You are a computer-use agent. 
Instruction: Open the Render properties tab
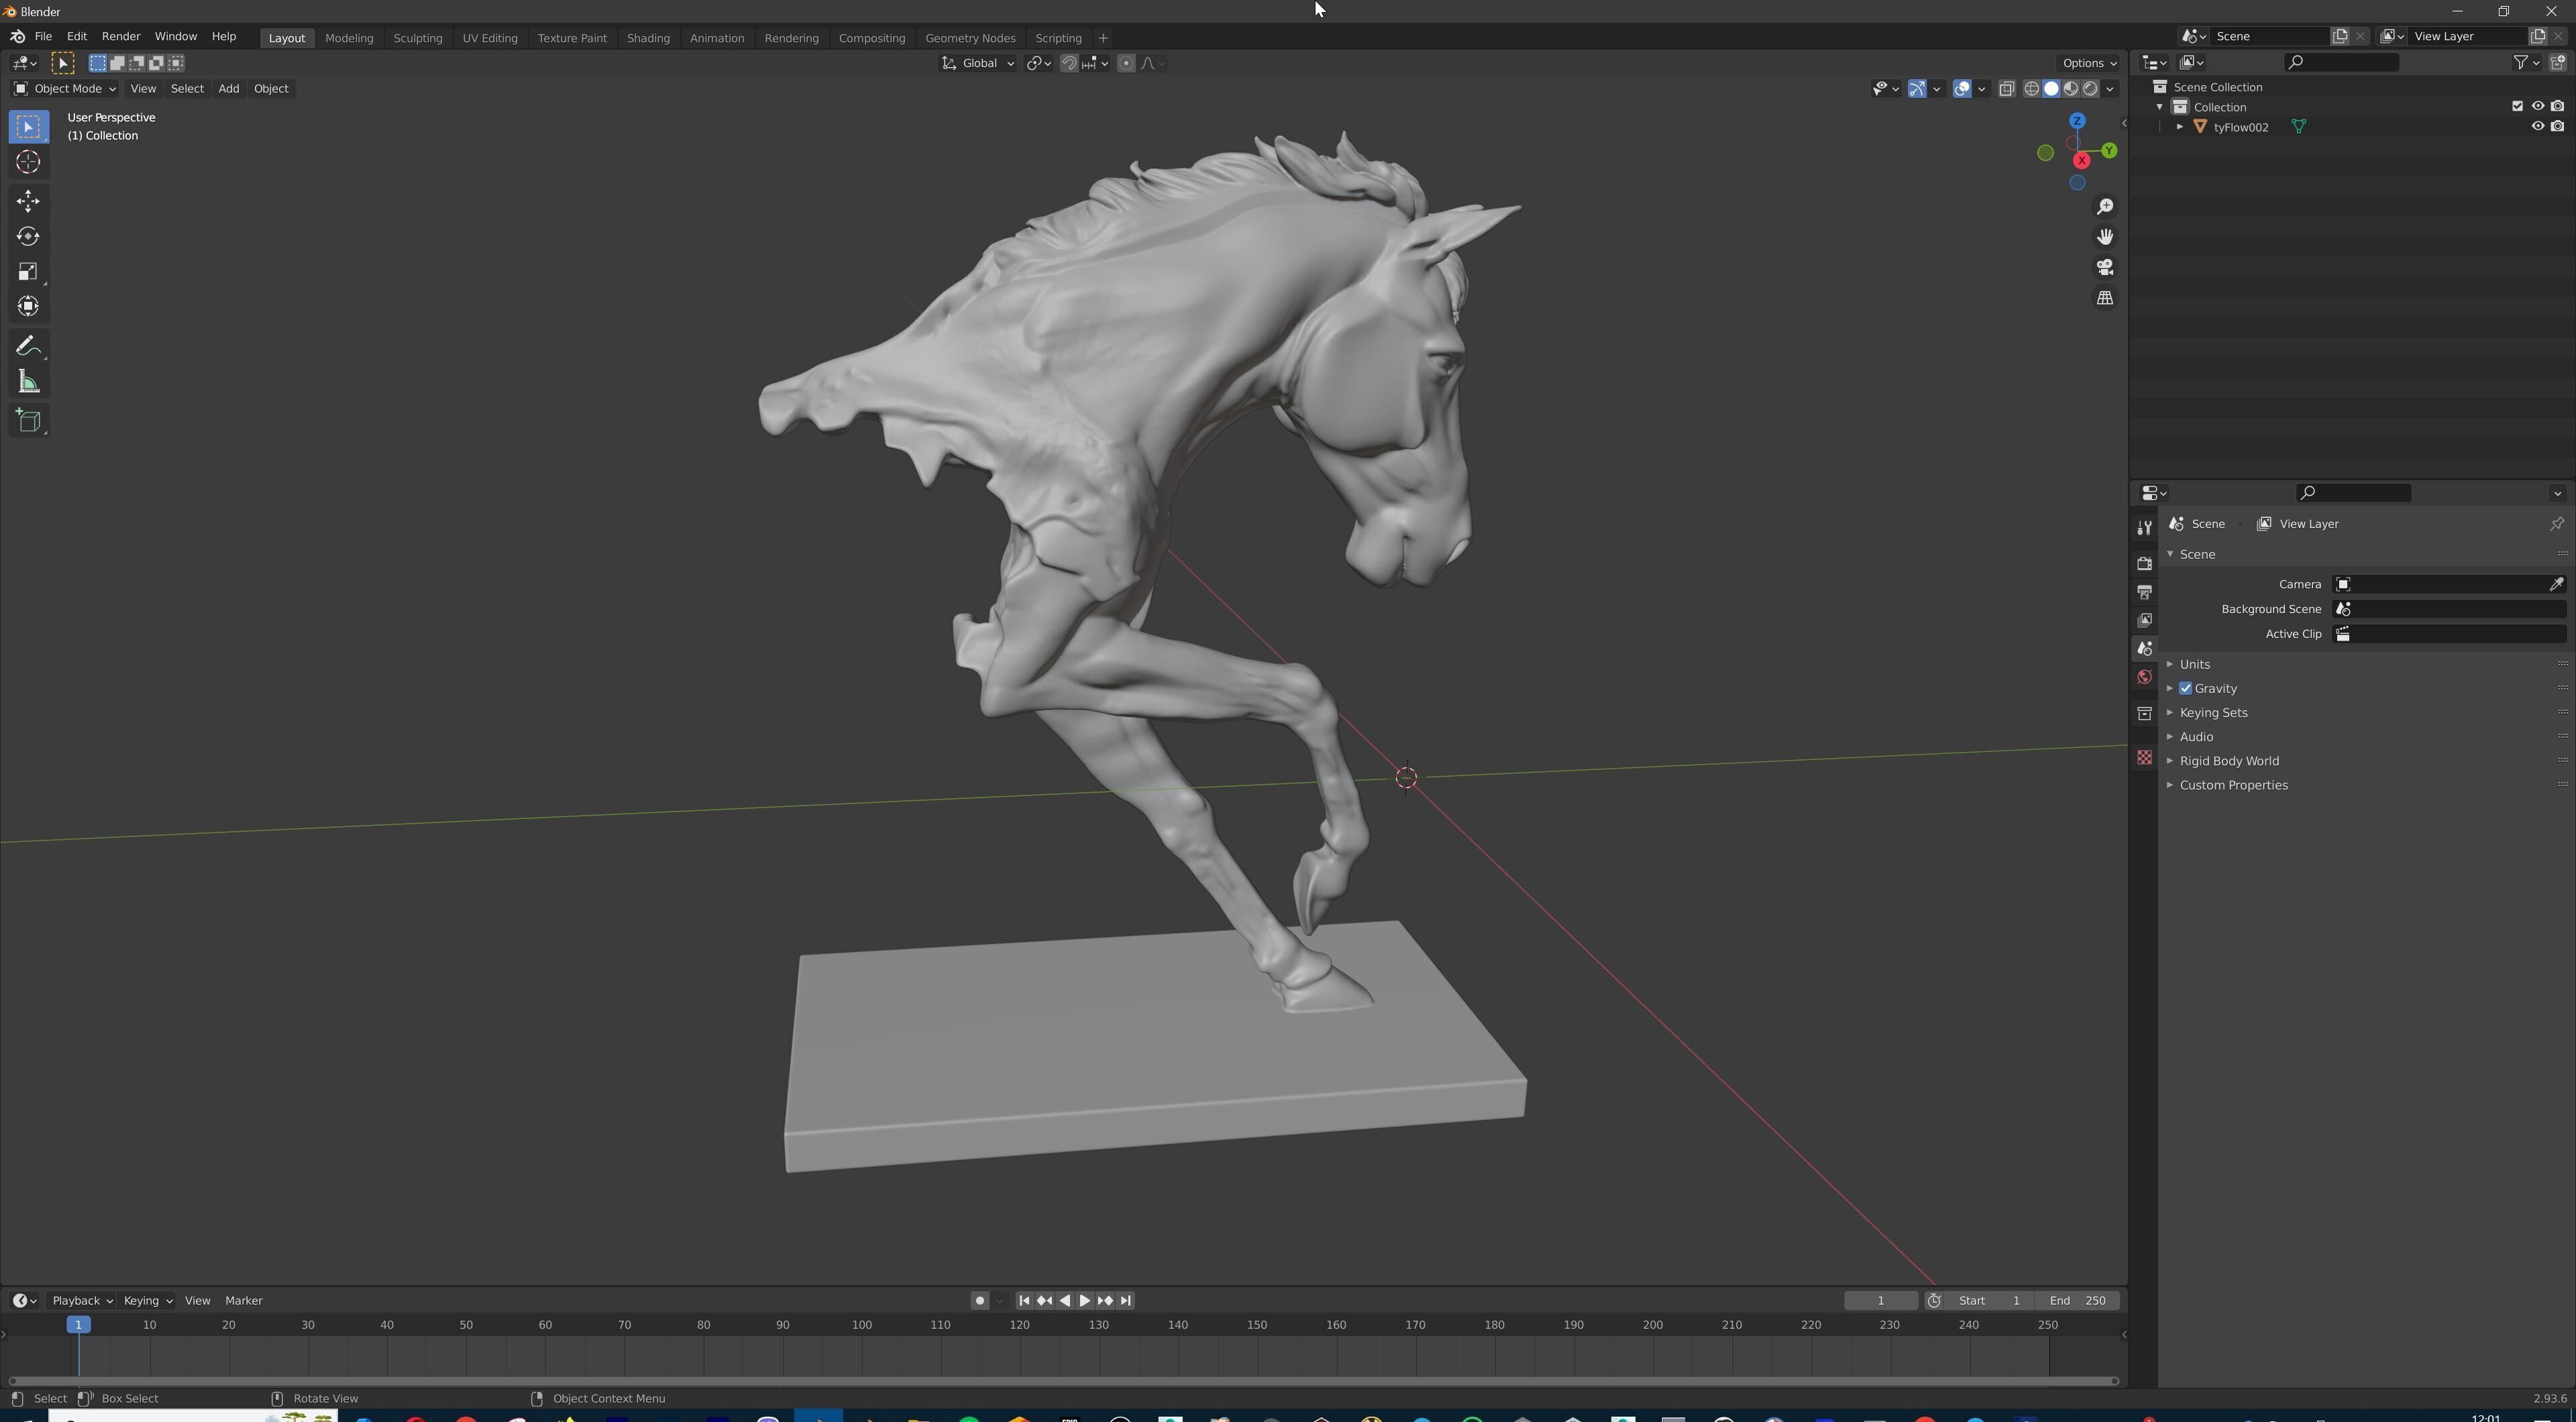click(x=2144, y=563)
